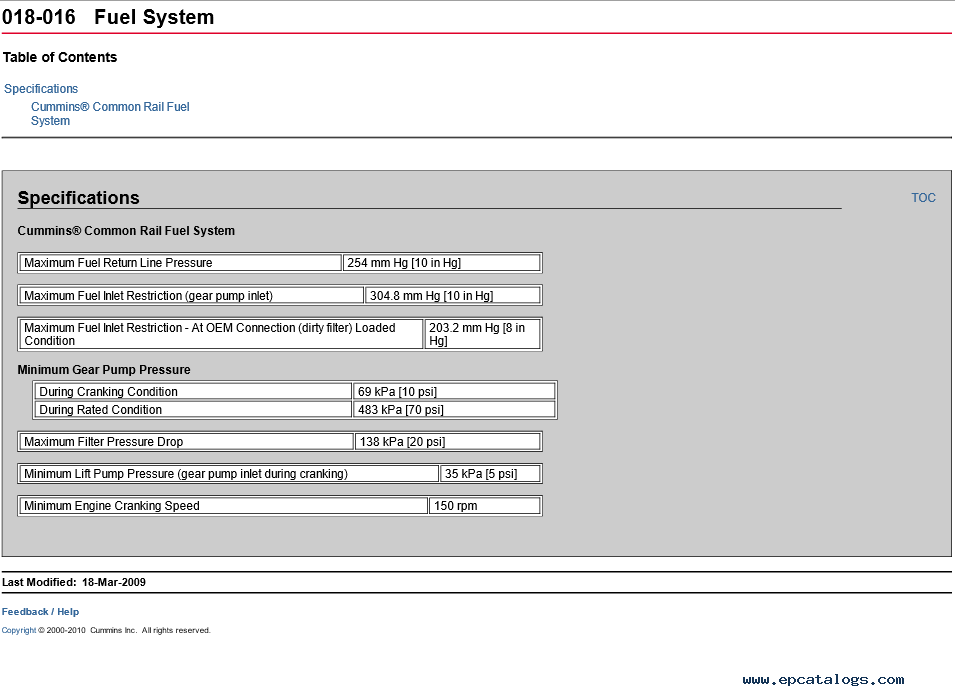The image size is (955, 696).
Task: Select 'Maximum Fuel Return Line Pressure' cell
Action: tap(180, 263)
